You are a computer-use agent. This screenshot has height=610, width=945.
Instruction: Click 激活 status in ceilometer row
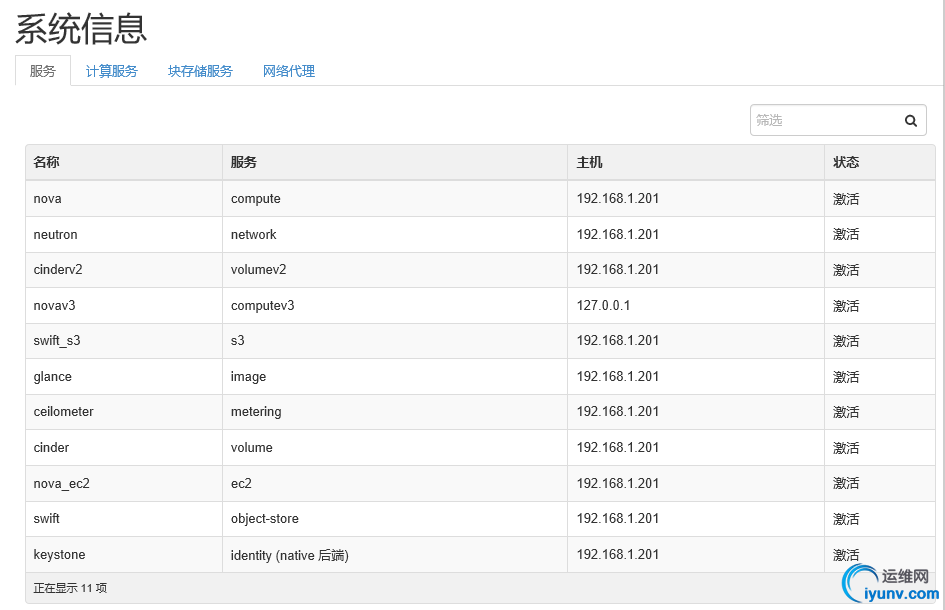846,412
